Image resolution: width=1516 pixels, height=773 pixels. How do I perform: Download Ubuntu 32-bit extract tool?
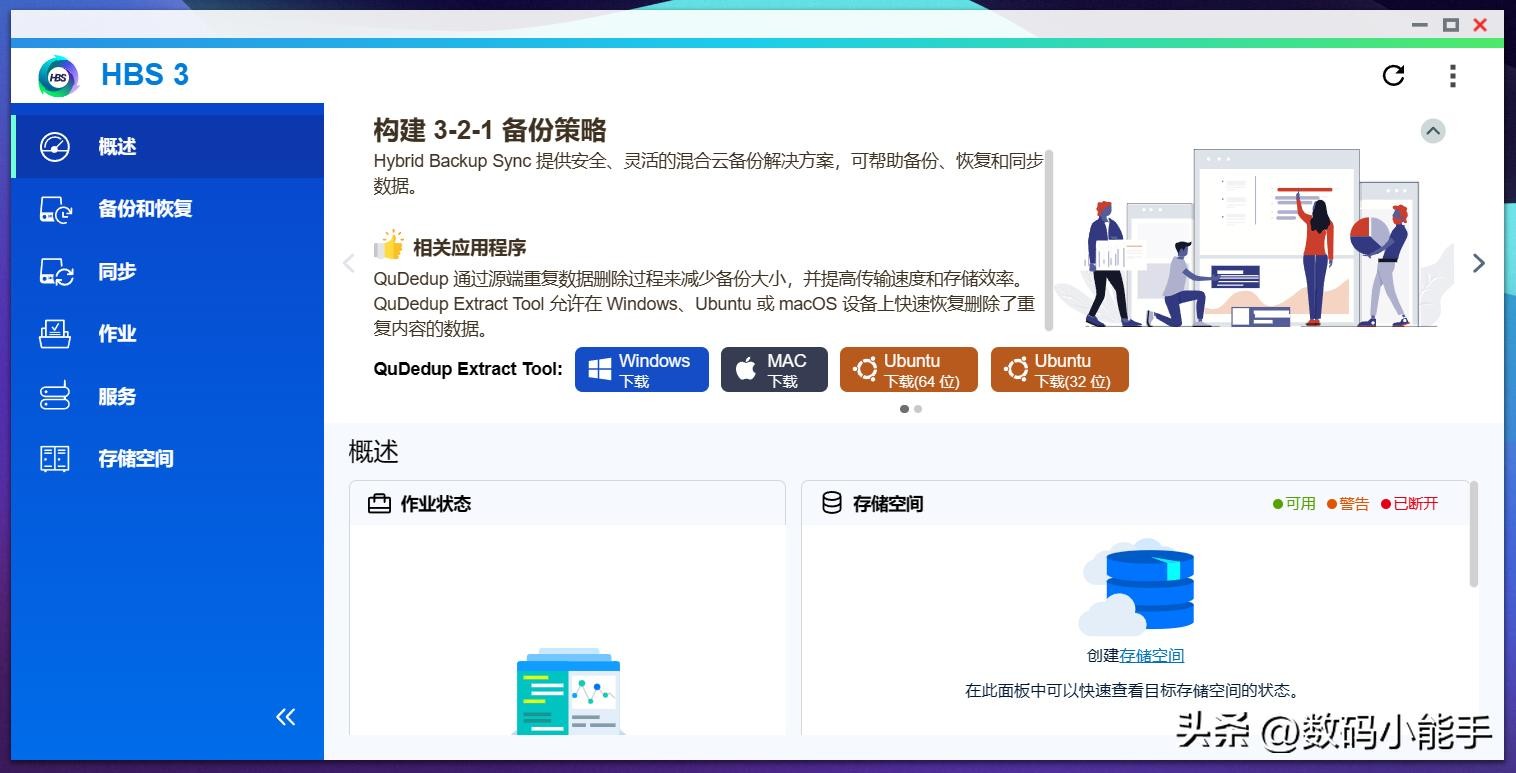[x=1059, y=370]
